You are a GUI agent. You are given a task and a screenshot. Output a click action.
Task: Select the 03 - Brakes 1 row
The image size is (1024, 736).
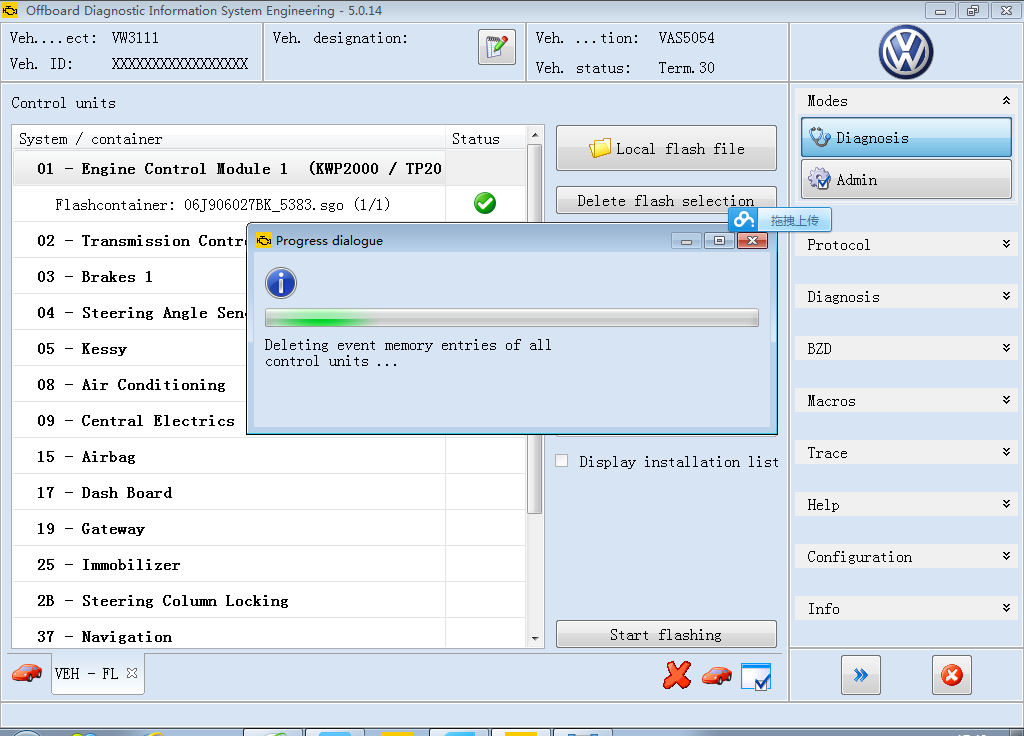click(x=129, y=277)
